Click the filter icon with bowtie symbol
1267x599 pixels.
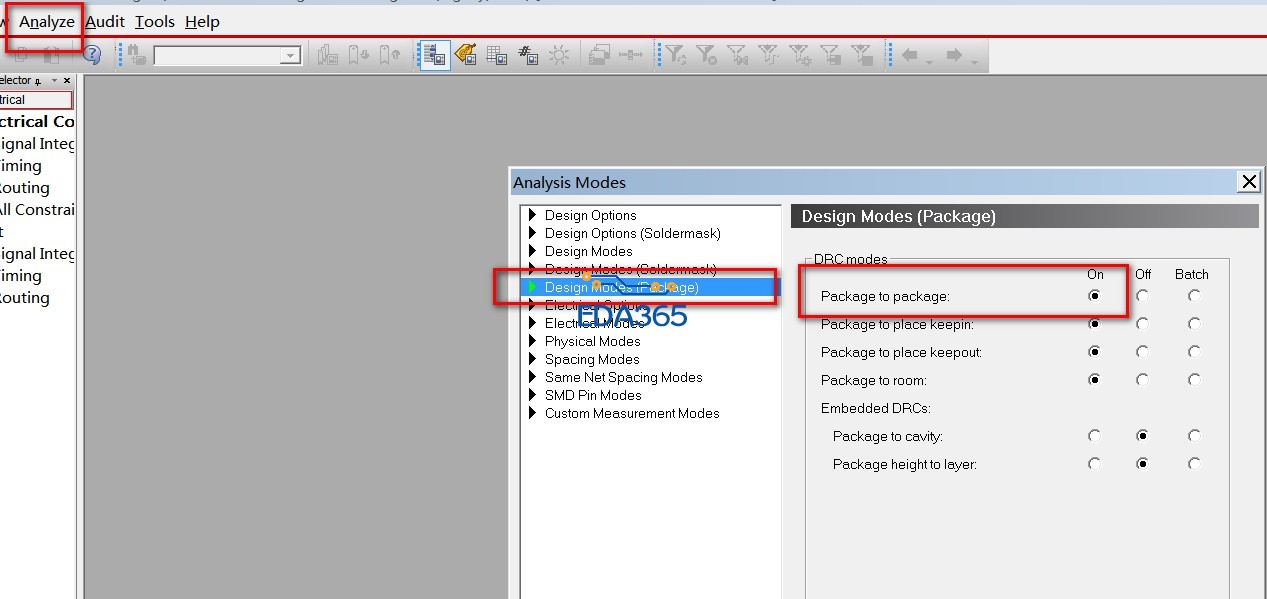738,56
